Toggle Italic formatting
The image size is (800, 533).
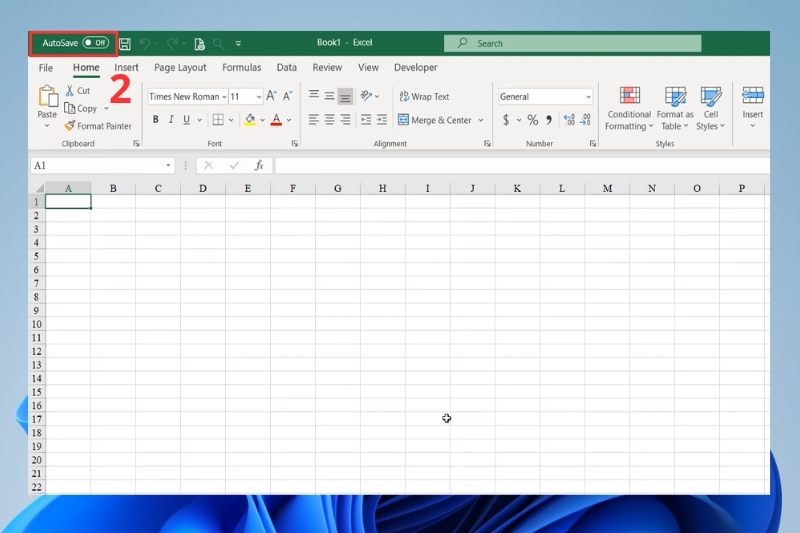point(171,119)
